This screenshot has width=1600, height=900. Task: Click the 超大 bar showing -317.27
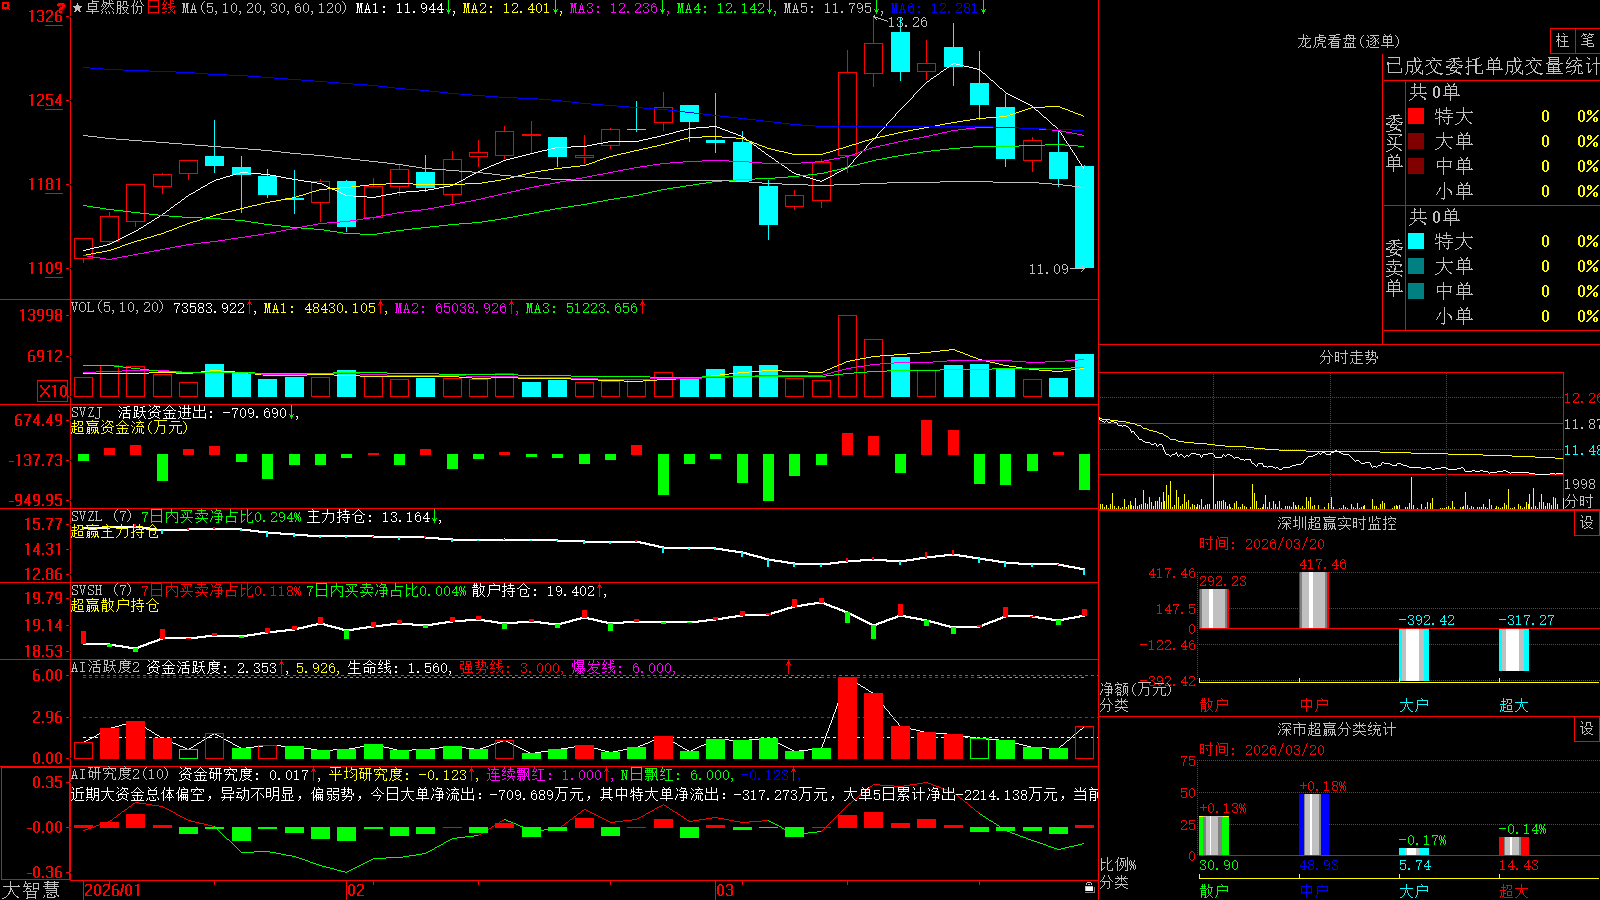click(x=1514, y=650)
